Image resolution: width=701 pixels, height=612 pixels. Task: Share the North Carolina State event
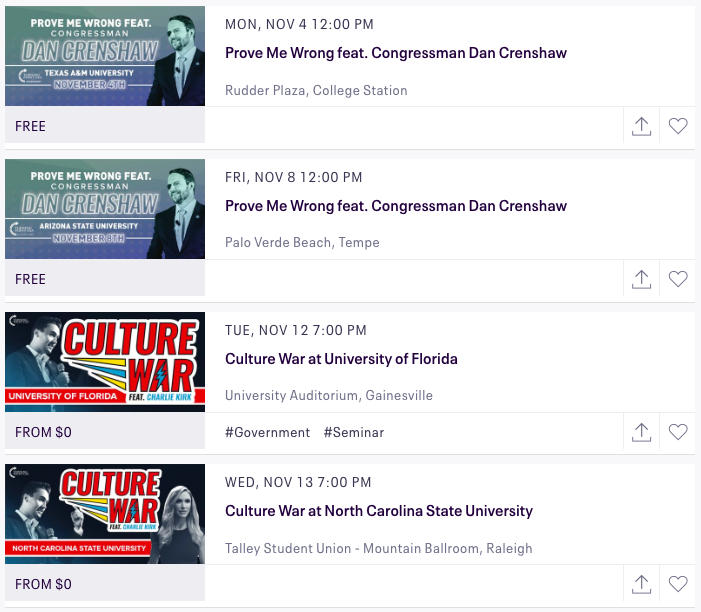pyautogui.click(x=642, y=583)
